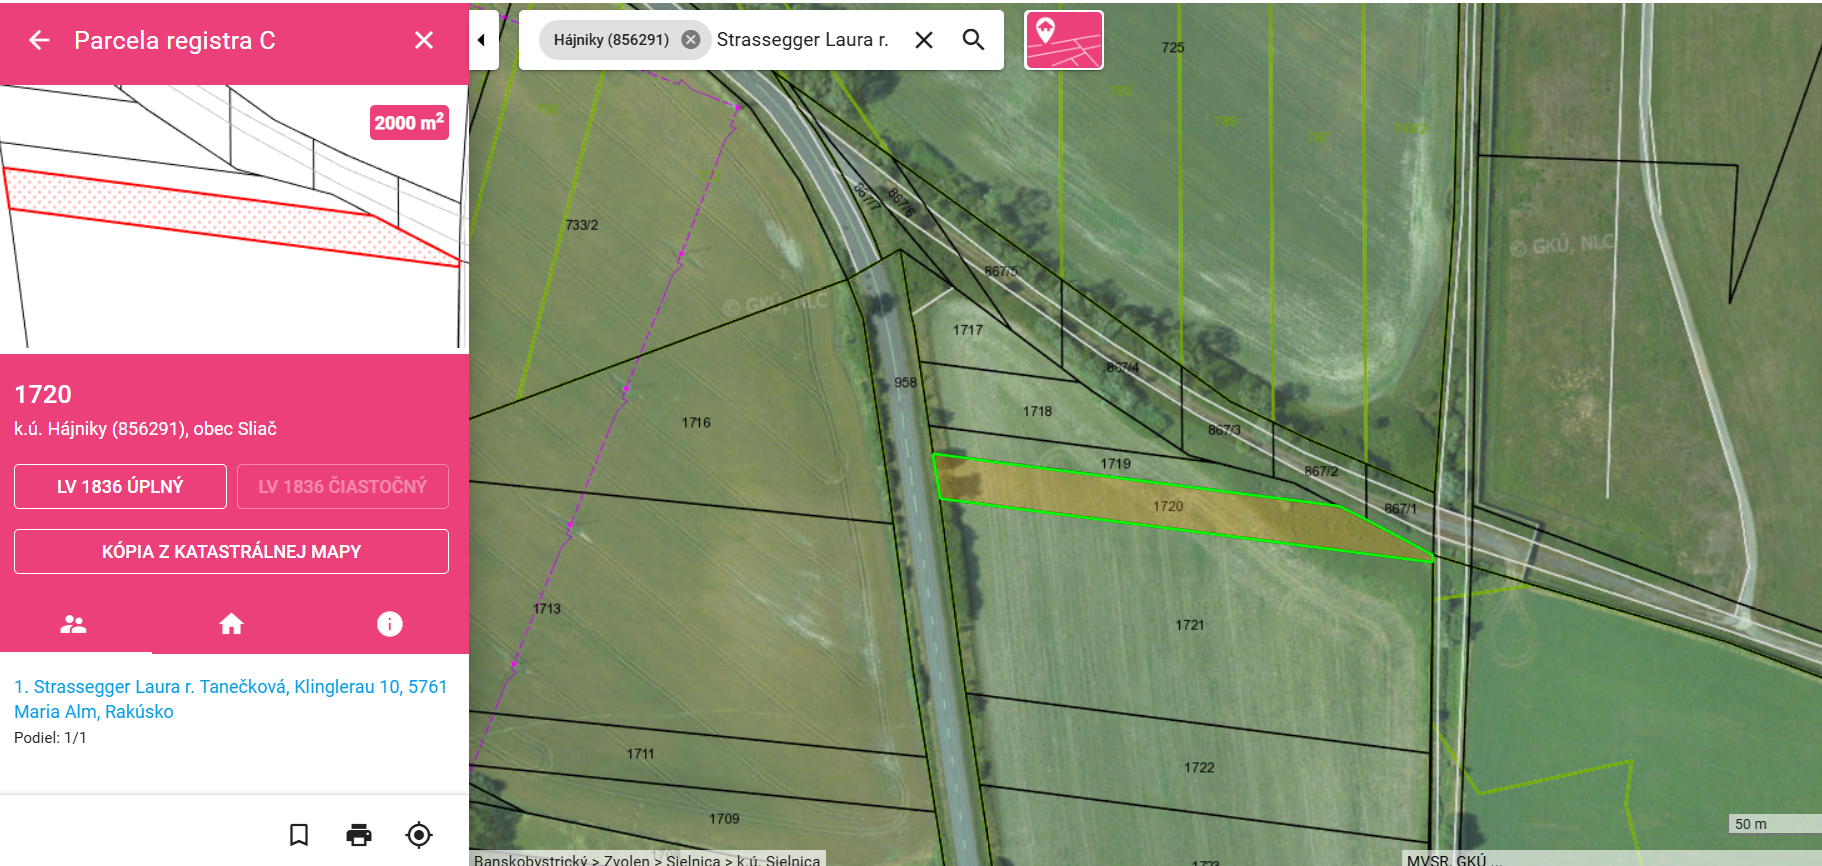Bookmark this parcel
Image resolution: width=1822 pixels, height=866 pixels.
click(x=299, y=834)
